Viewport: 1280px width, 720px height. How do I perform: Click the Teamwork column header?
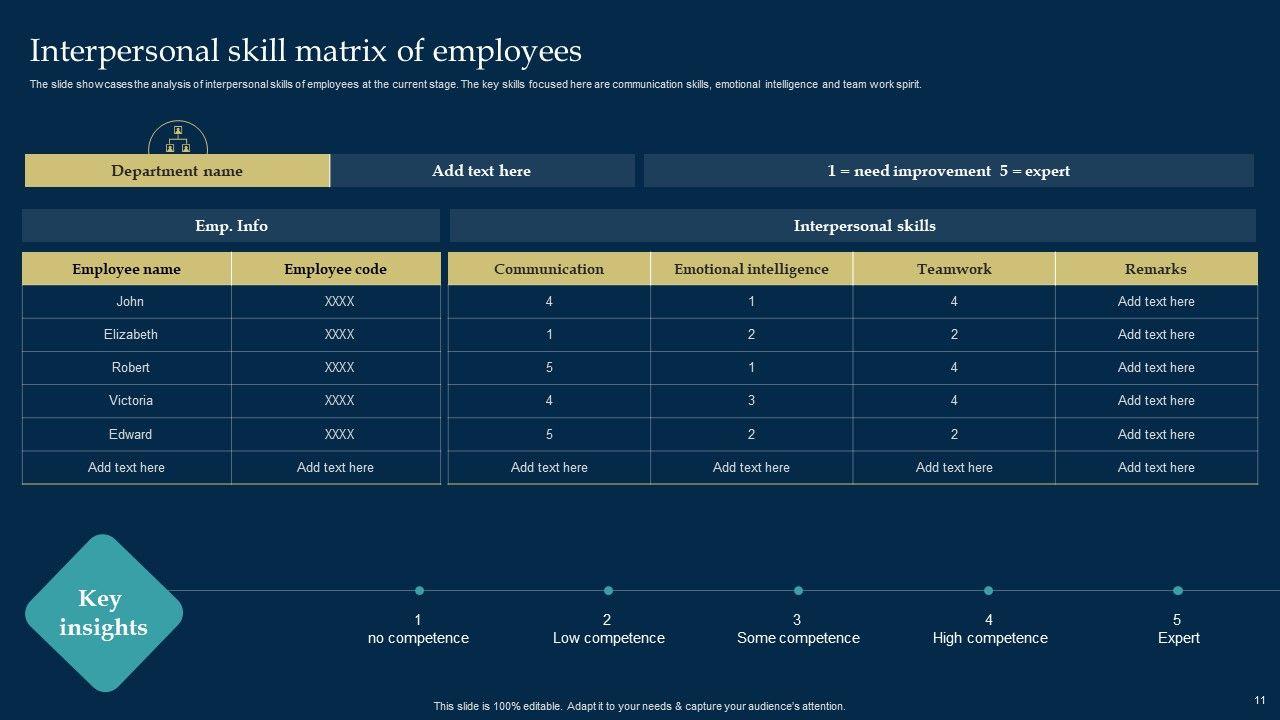[954, 269]
